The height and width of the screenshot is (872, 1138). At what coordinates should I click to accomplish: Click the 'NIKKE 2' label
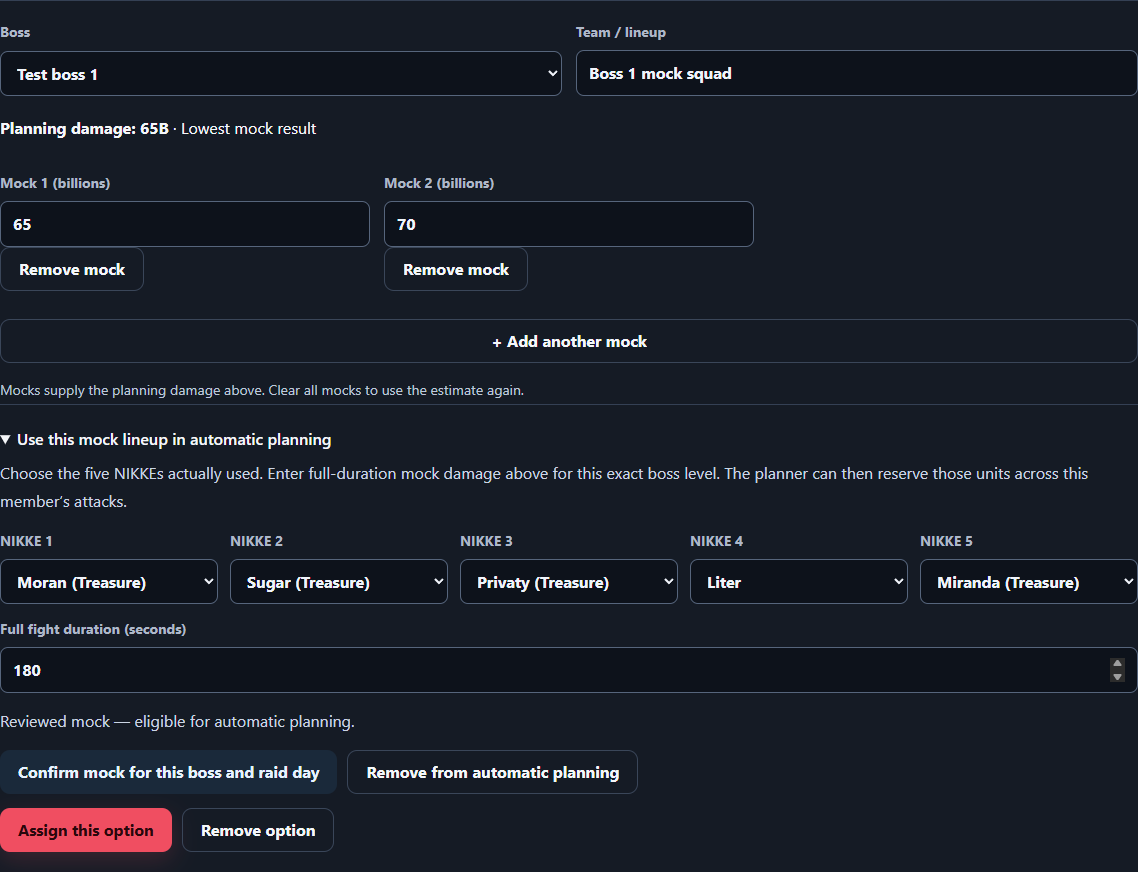[256, 541]
